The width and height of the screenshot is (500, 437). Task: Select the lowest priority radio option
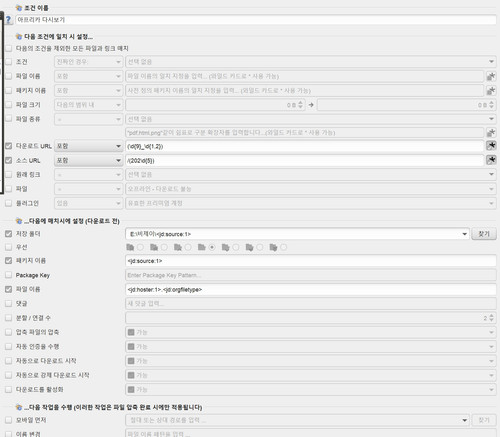click(x=140, y=247)
